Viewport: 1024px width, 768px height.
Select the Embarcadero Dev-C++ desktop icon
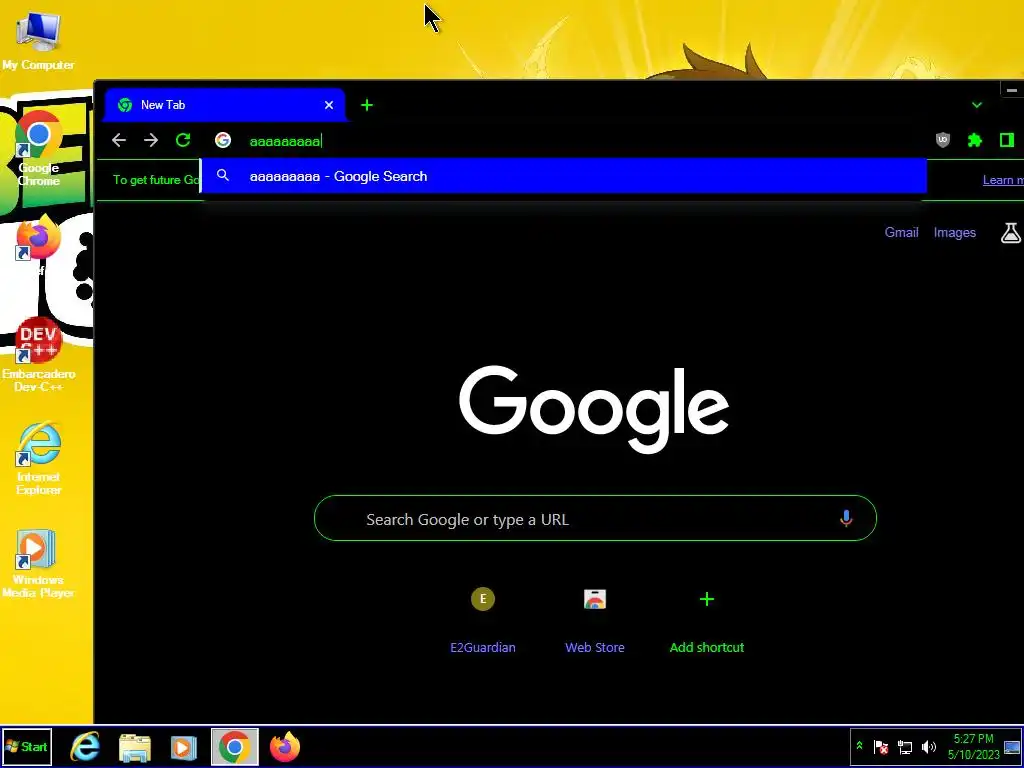(x=39, y=355)
